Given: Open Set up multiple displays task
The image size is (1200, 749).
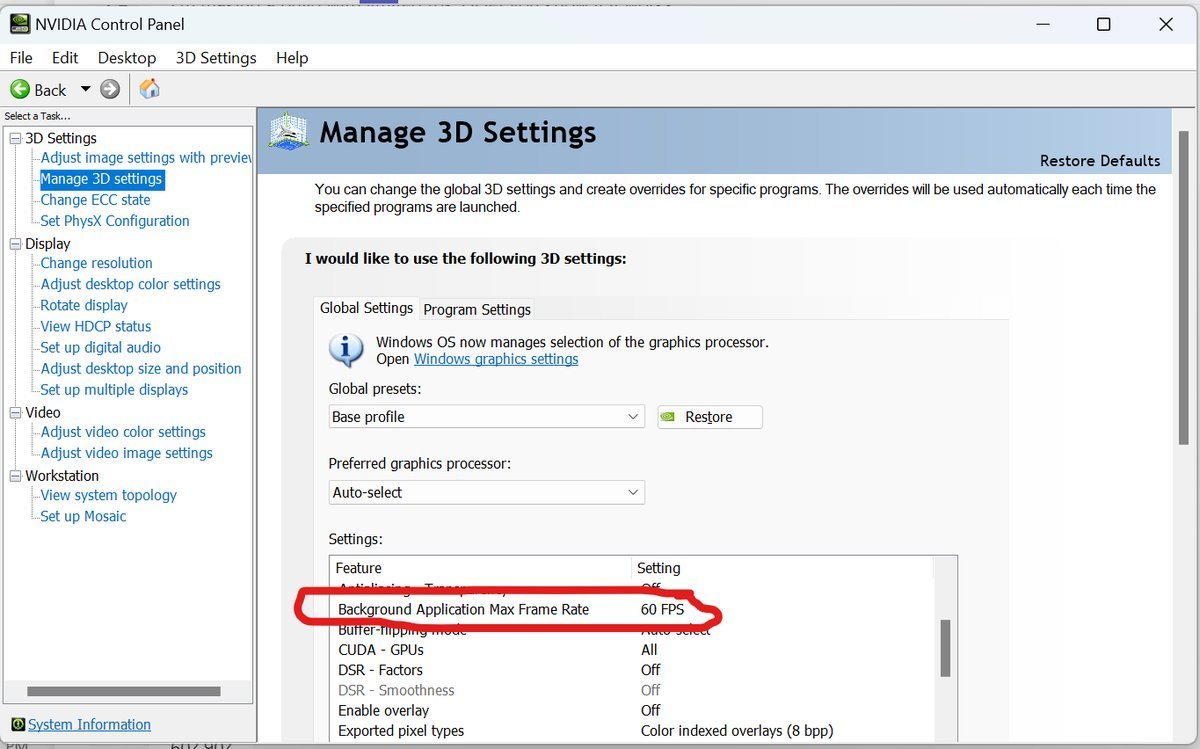Looking at the screenshot, I should coord(114,389).
